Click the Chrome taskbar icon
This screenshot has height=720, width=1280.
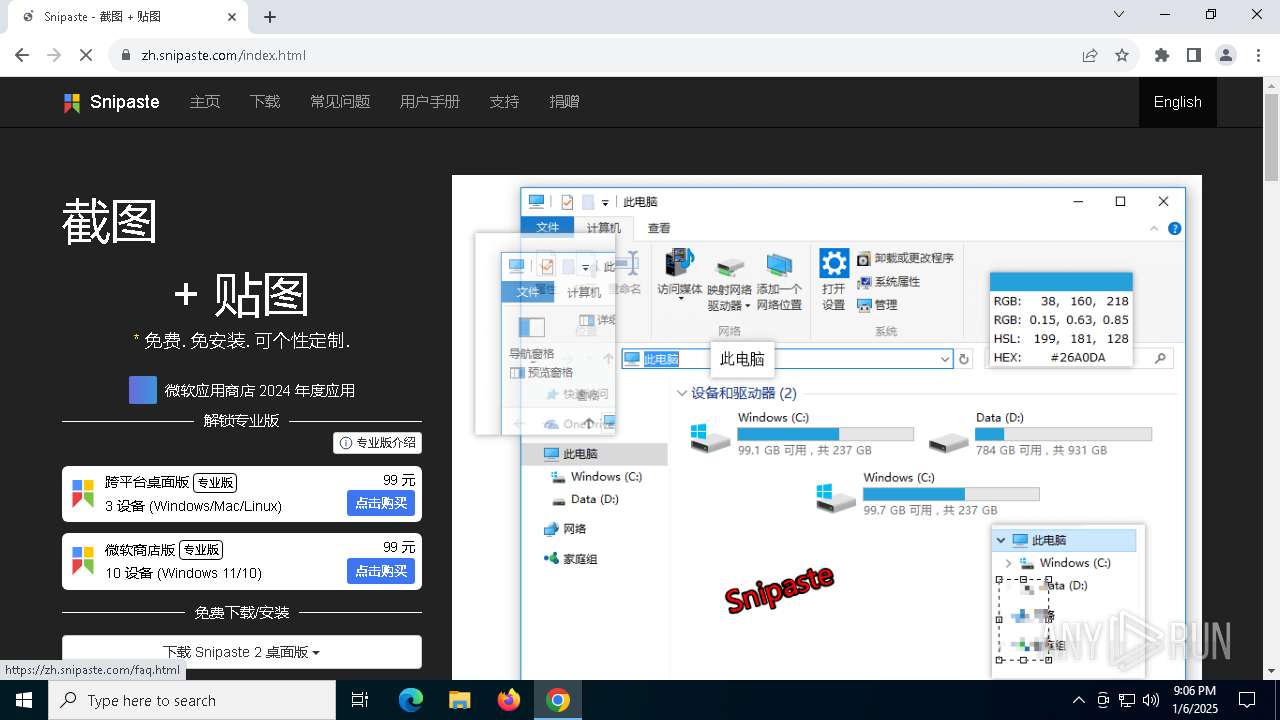coord(558,700)
